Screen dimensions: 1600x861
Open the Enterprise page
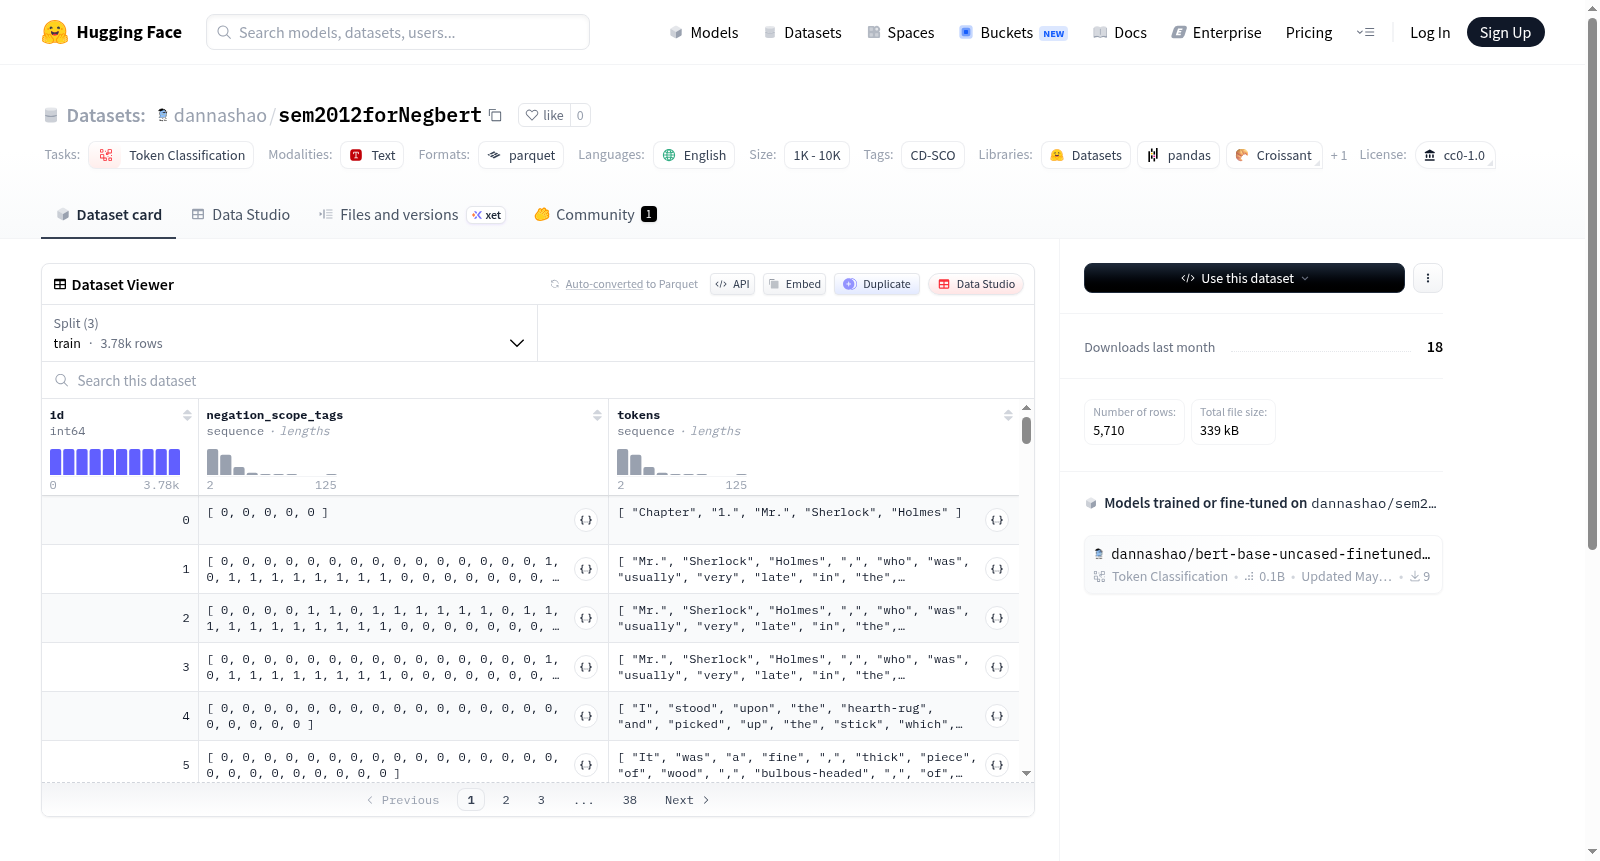(x=1216, y=32)
